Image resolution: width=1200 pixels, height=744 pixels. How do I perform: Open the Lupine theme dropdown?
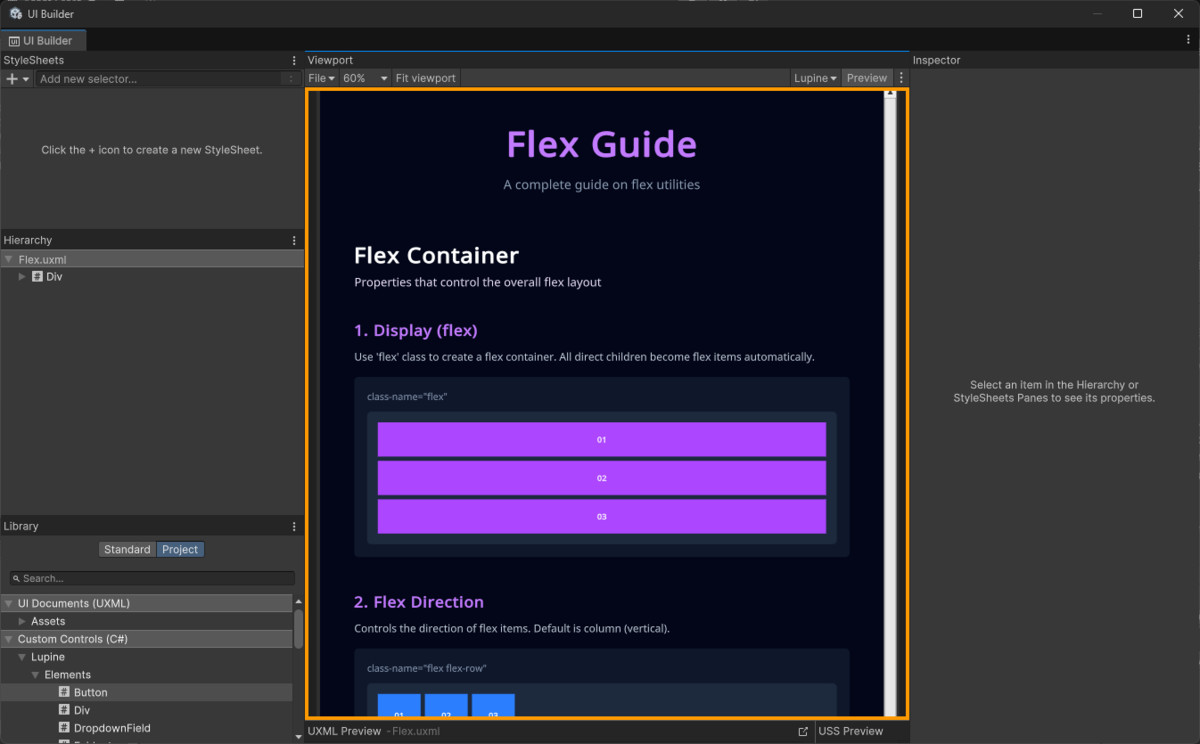815,77
